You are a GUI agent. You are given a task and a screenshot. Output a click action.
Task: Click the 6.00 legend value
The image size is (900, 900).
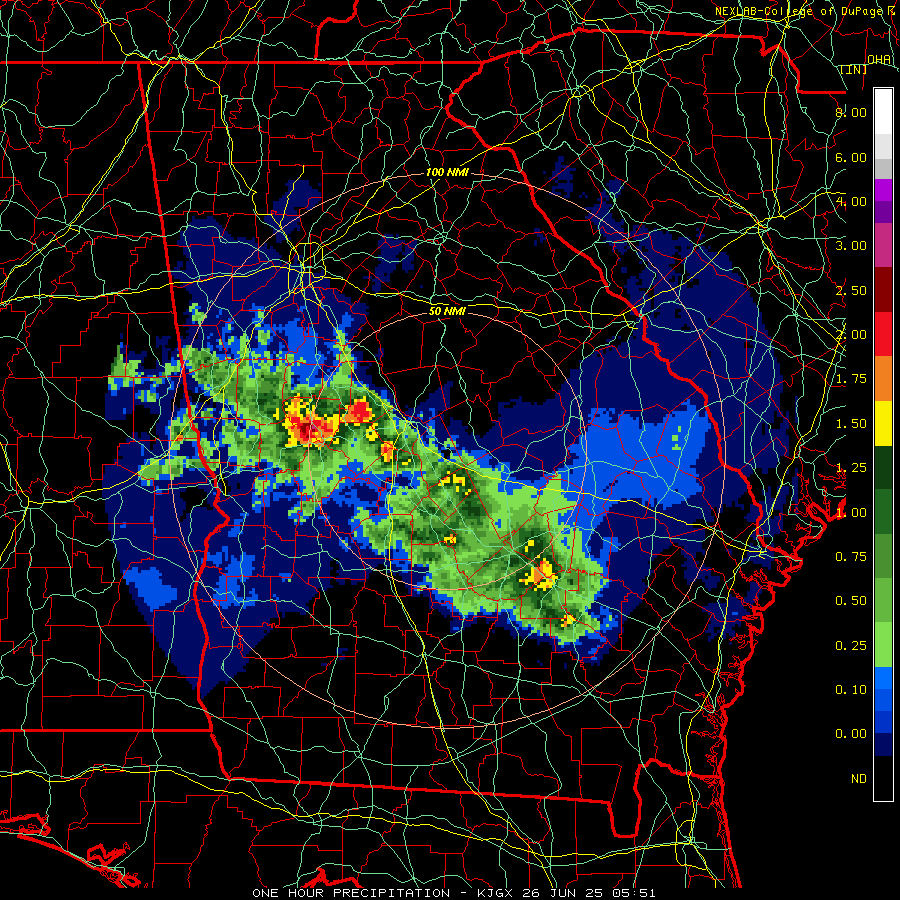pos(851,157)
